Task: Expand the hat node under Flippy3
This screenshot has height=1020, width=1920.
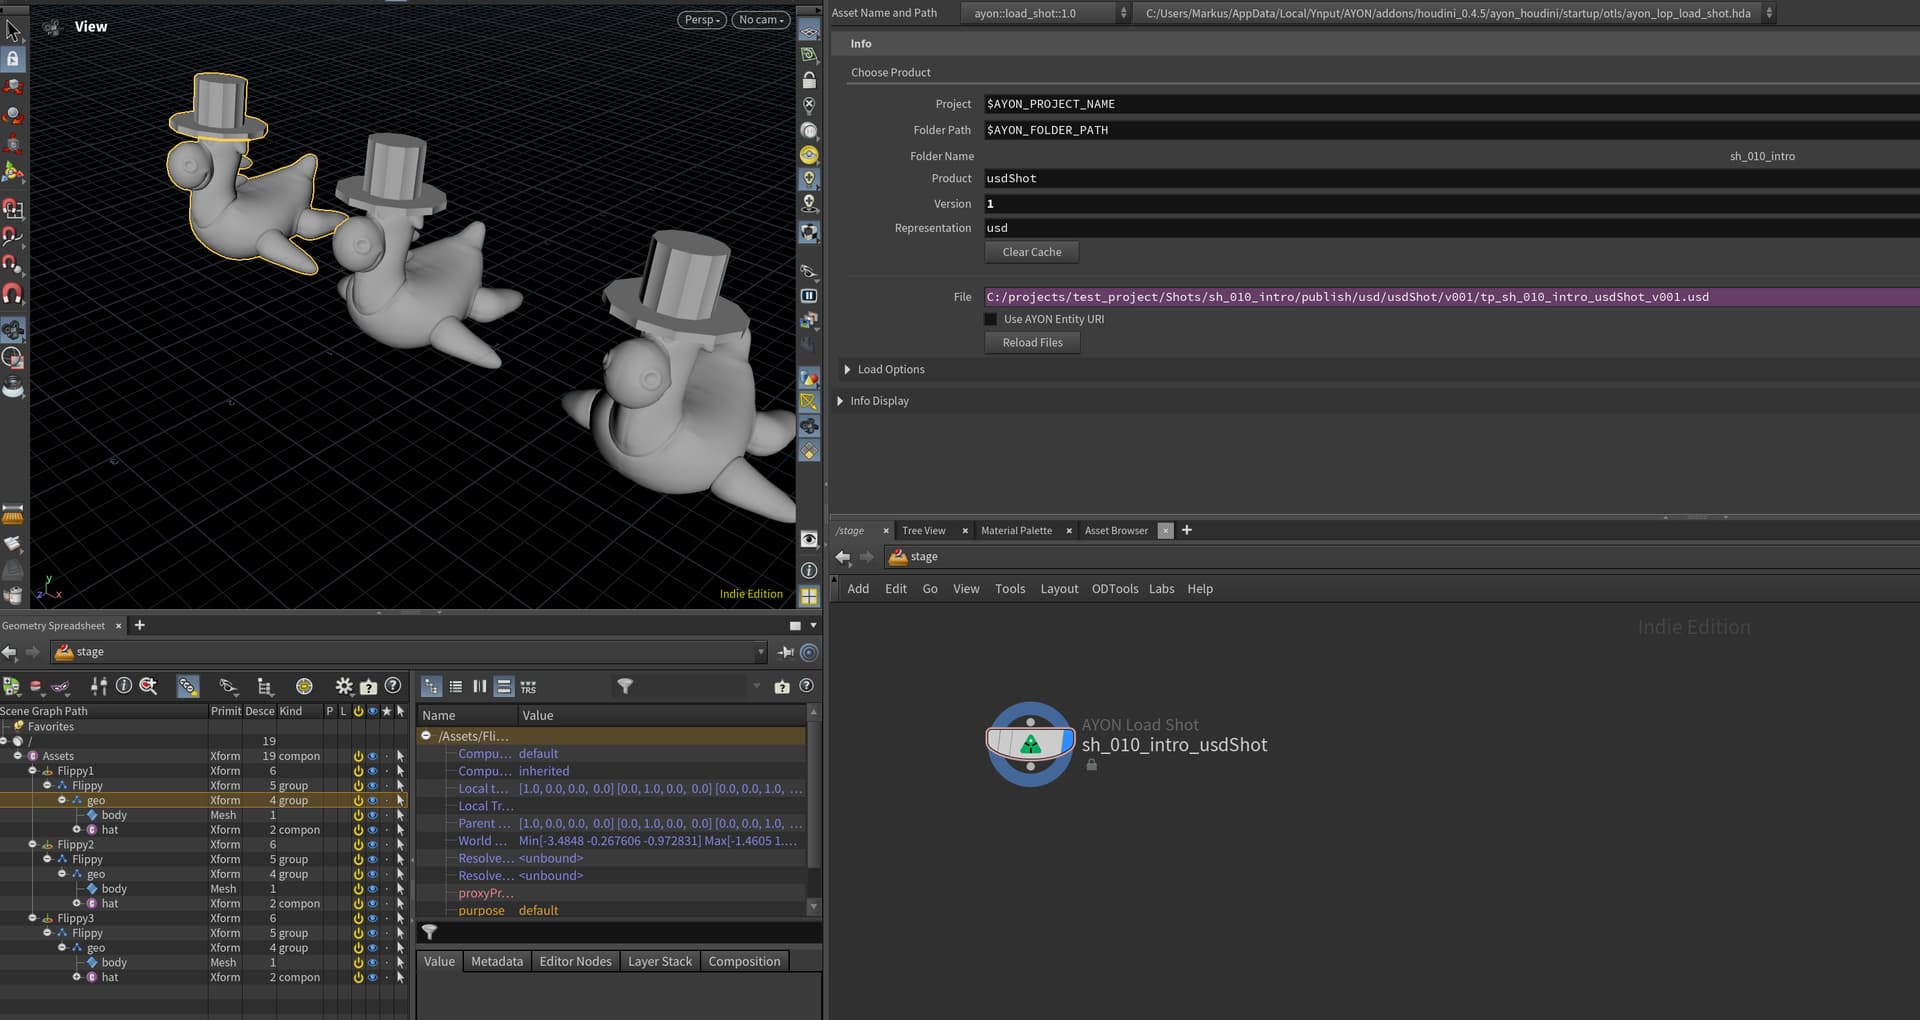Action: click(76, 977)
